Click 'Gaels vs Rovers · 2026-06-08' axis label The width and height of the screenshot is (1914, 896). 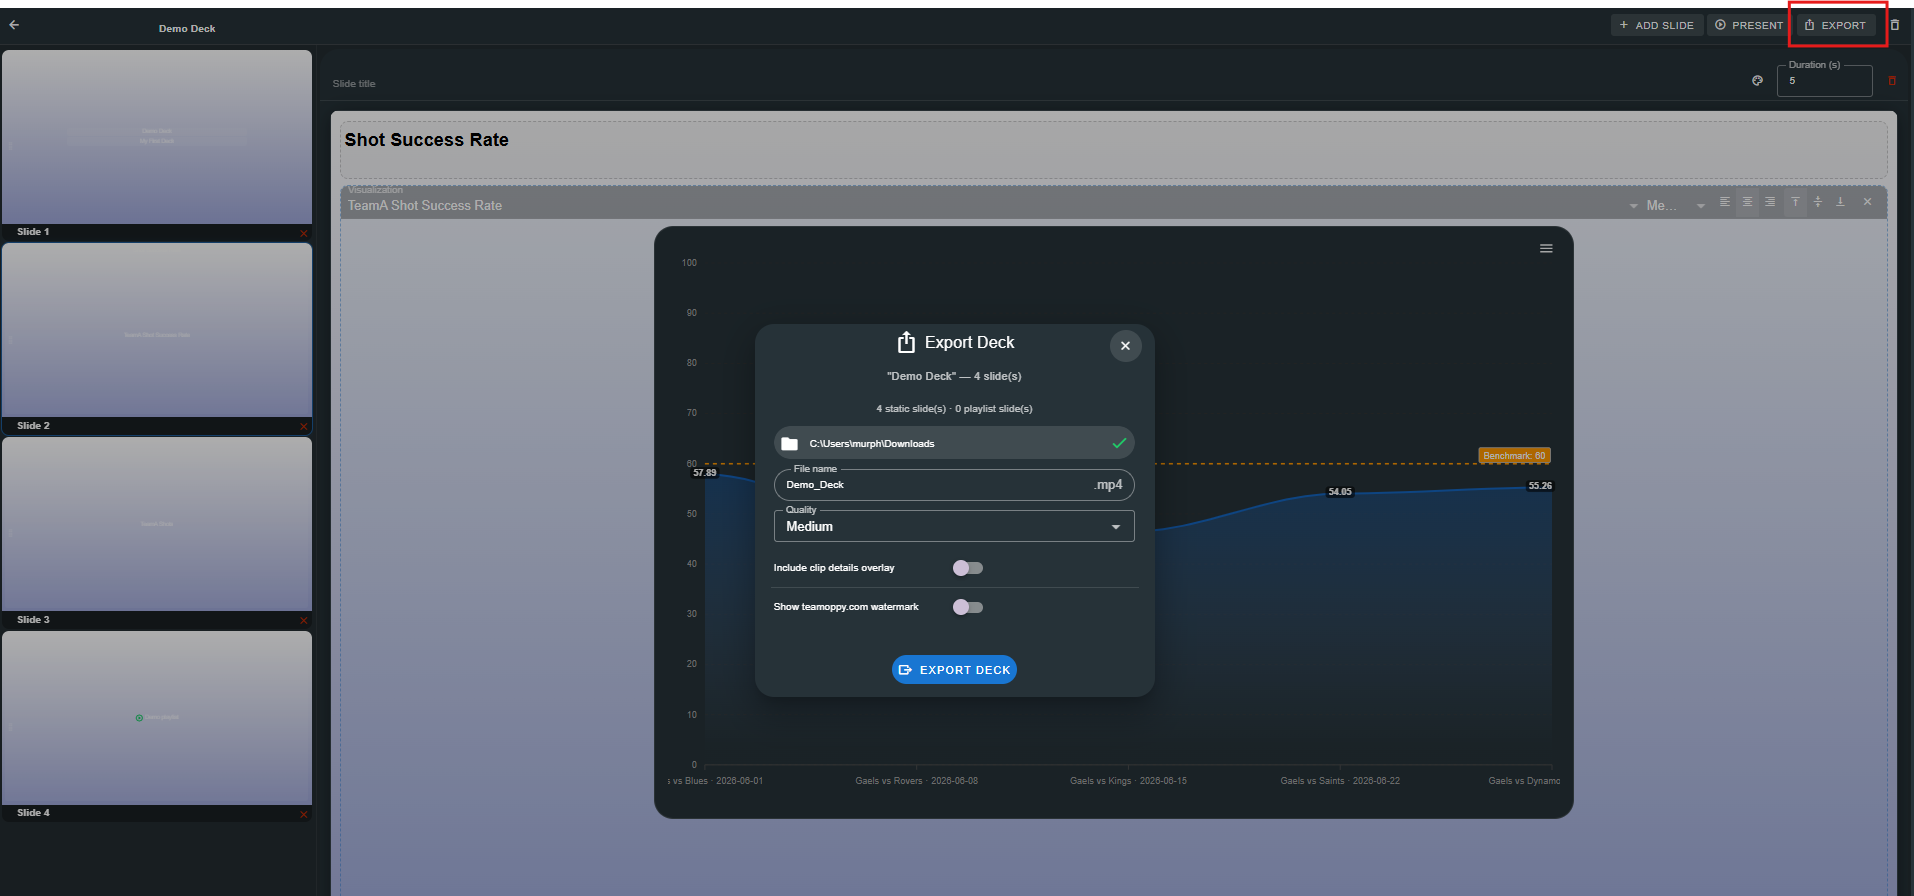[x=916, y=781]
